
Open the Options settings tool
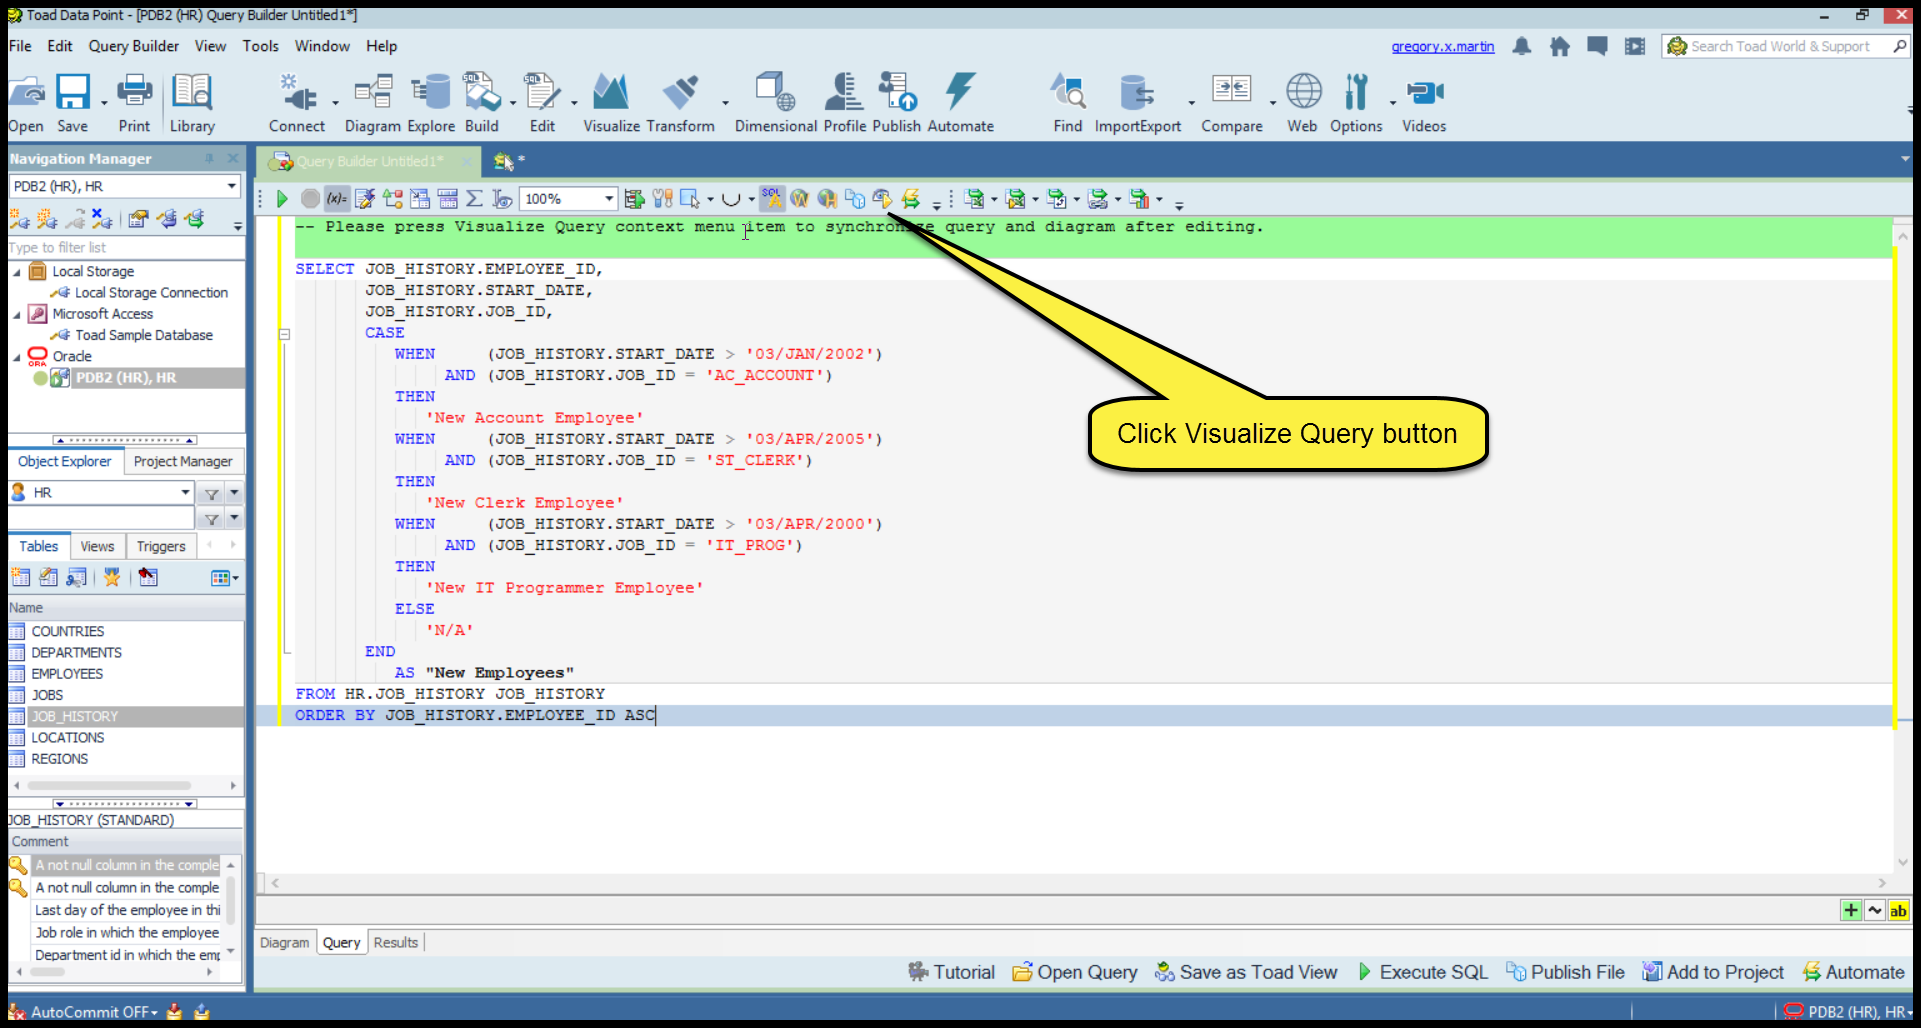click(1356, 103)
